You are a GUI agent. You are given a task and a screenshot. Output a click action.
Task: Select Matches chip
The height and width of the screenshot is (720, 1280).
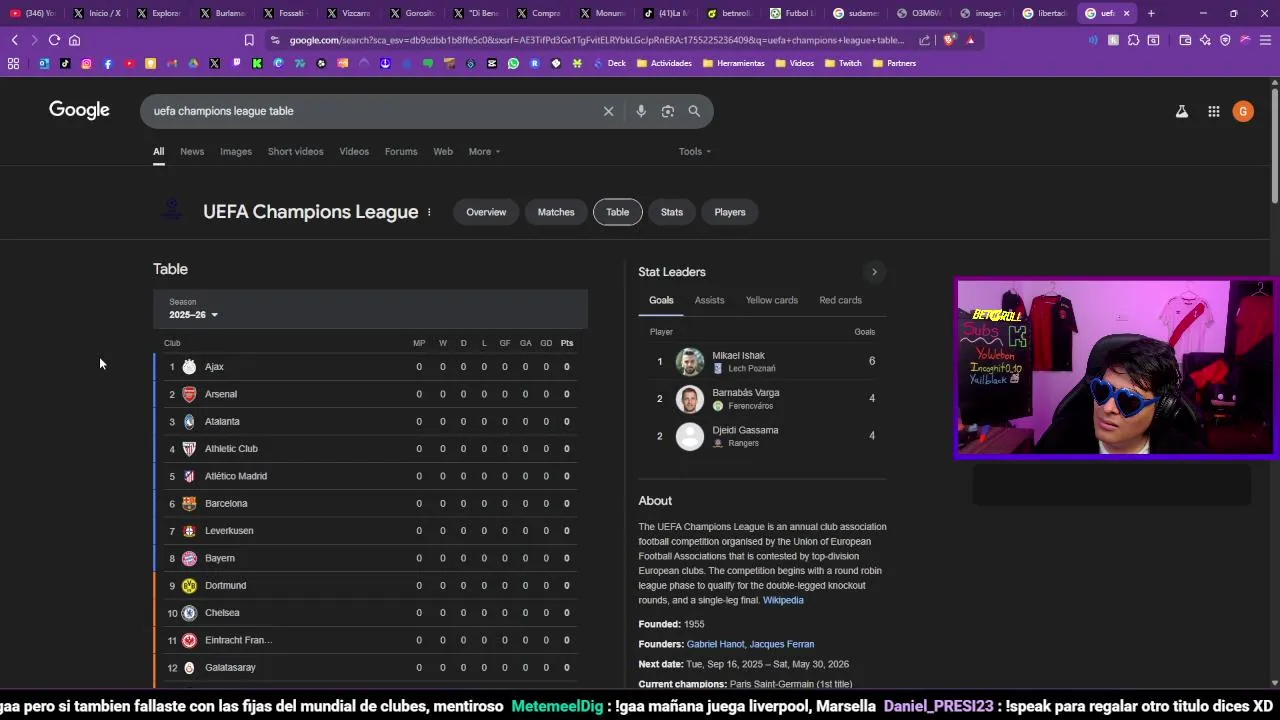[556, 212]
